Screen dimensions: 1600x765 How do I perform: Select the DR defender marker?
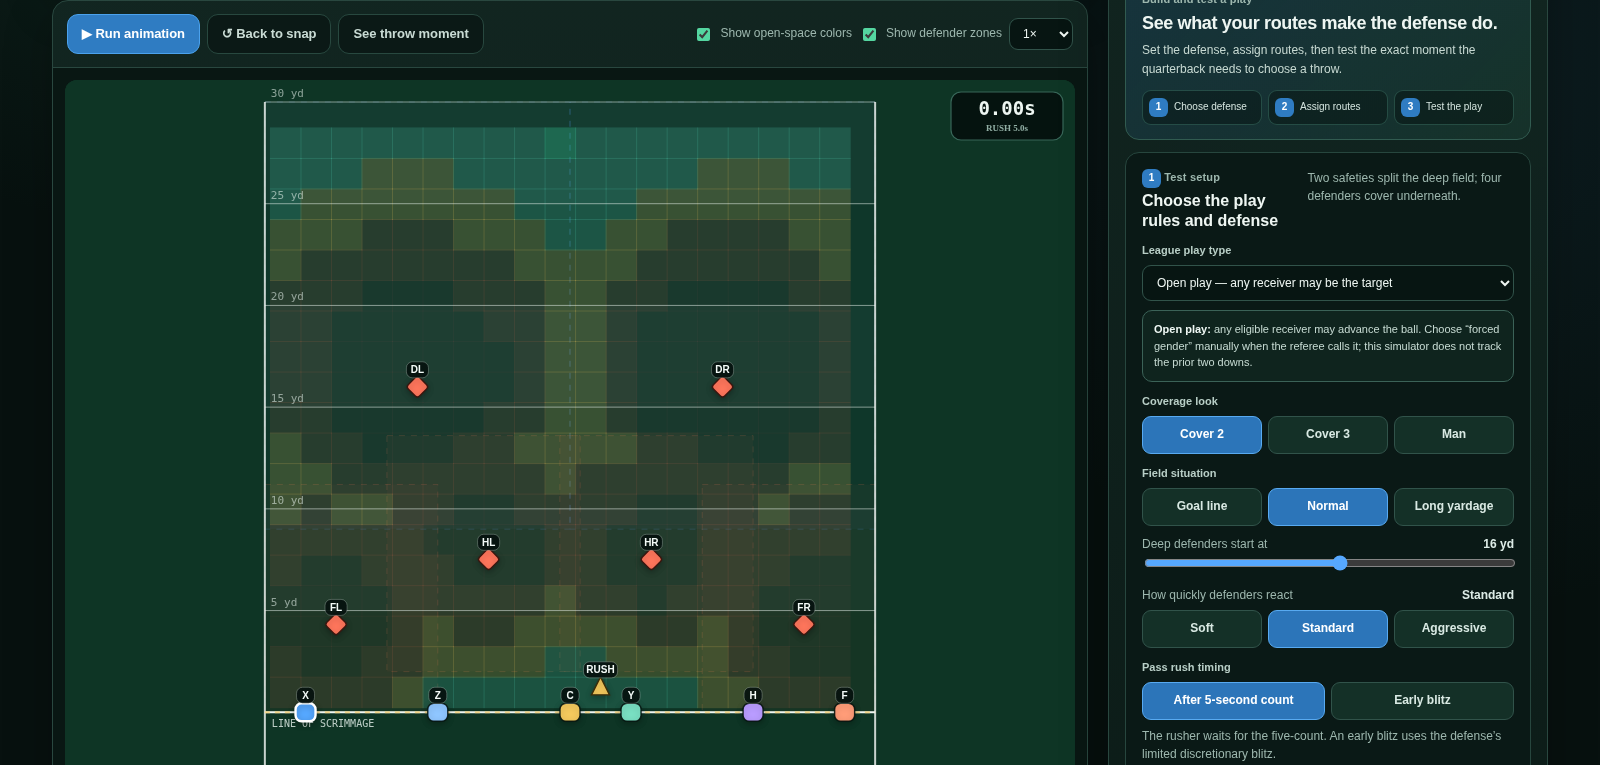click(723, 387)
